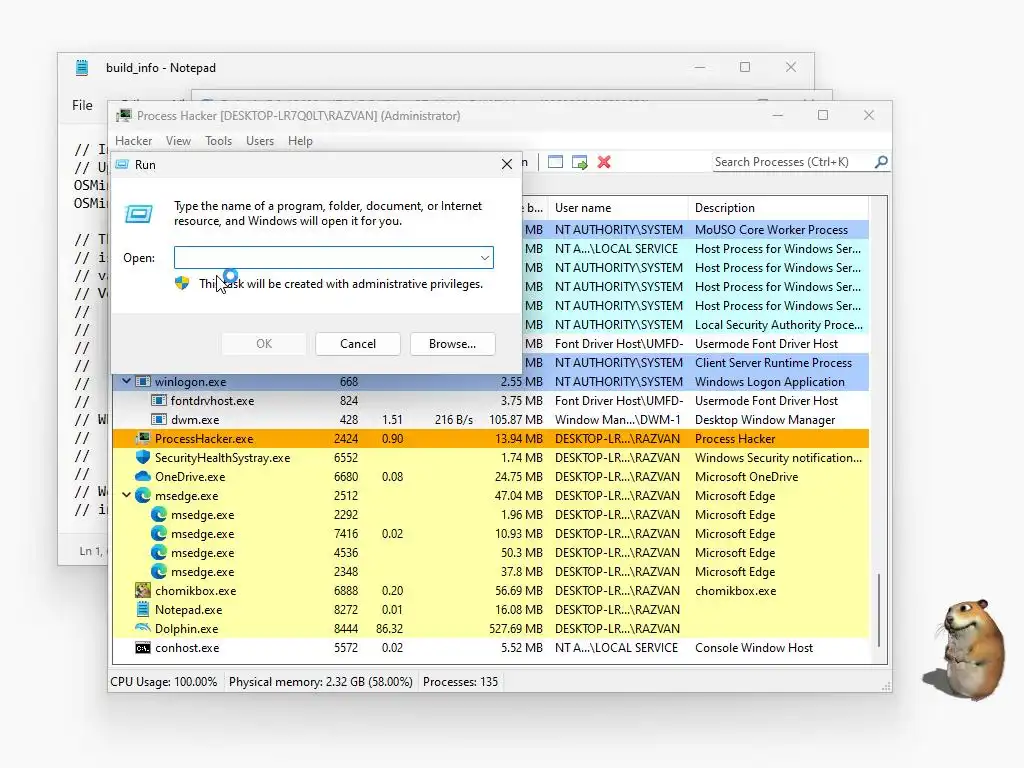Screen dimensions: 1024x768
Task: Open the Users menu
Action: click(x=260, y=140)
